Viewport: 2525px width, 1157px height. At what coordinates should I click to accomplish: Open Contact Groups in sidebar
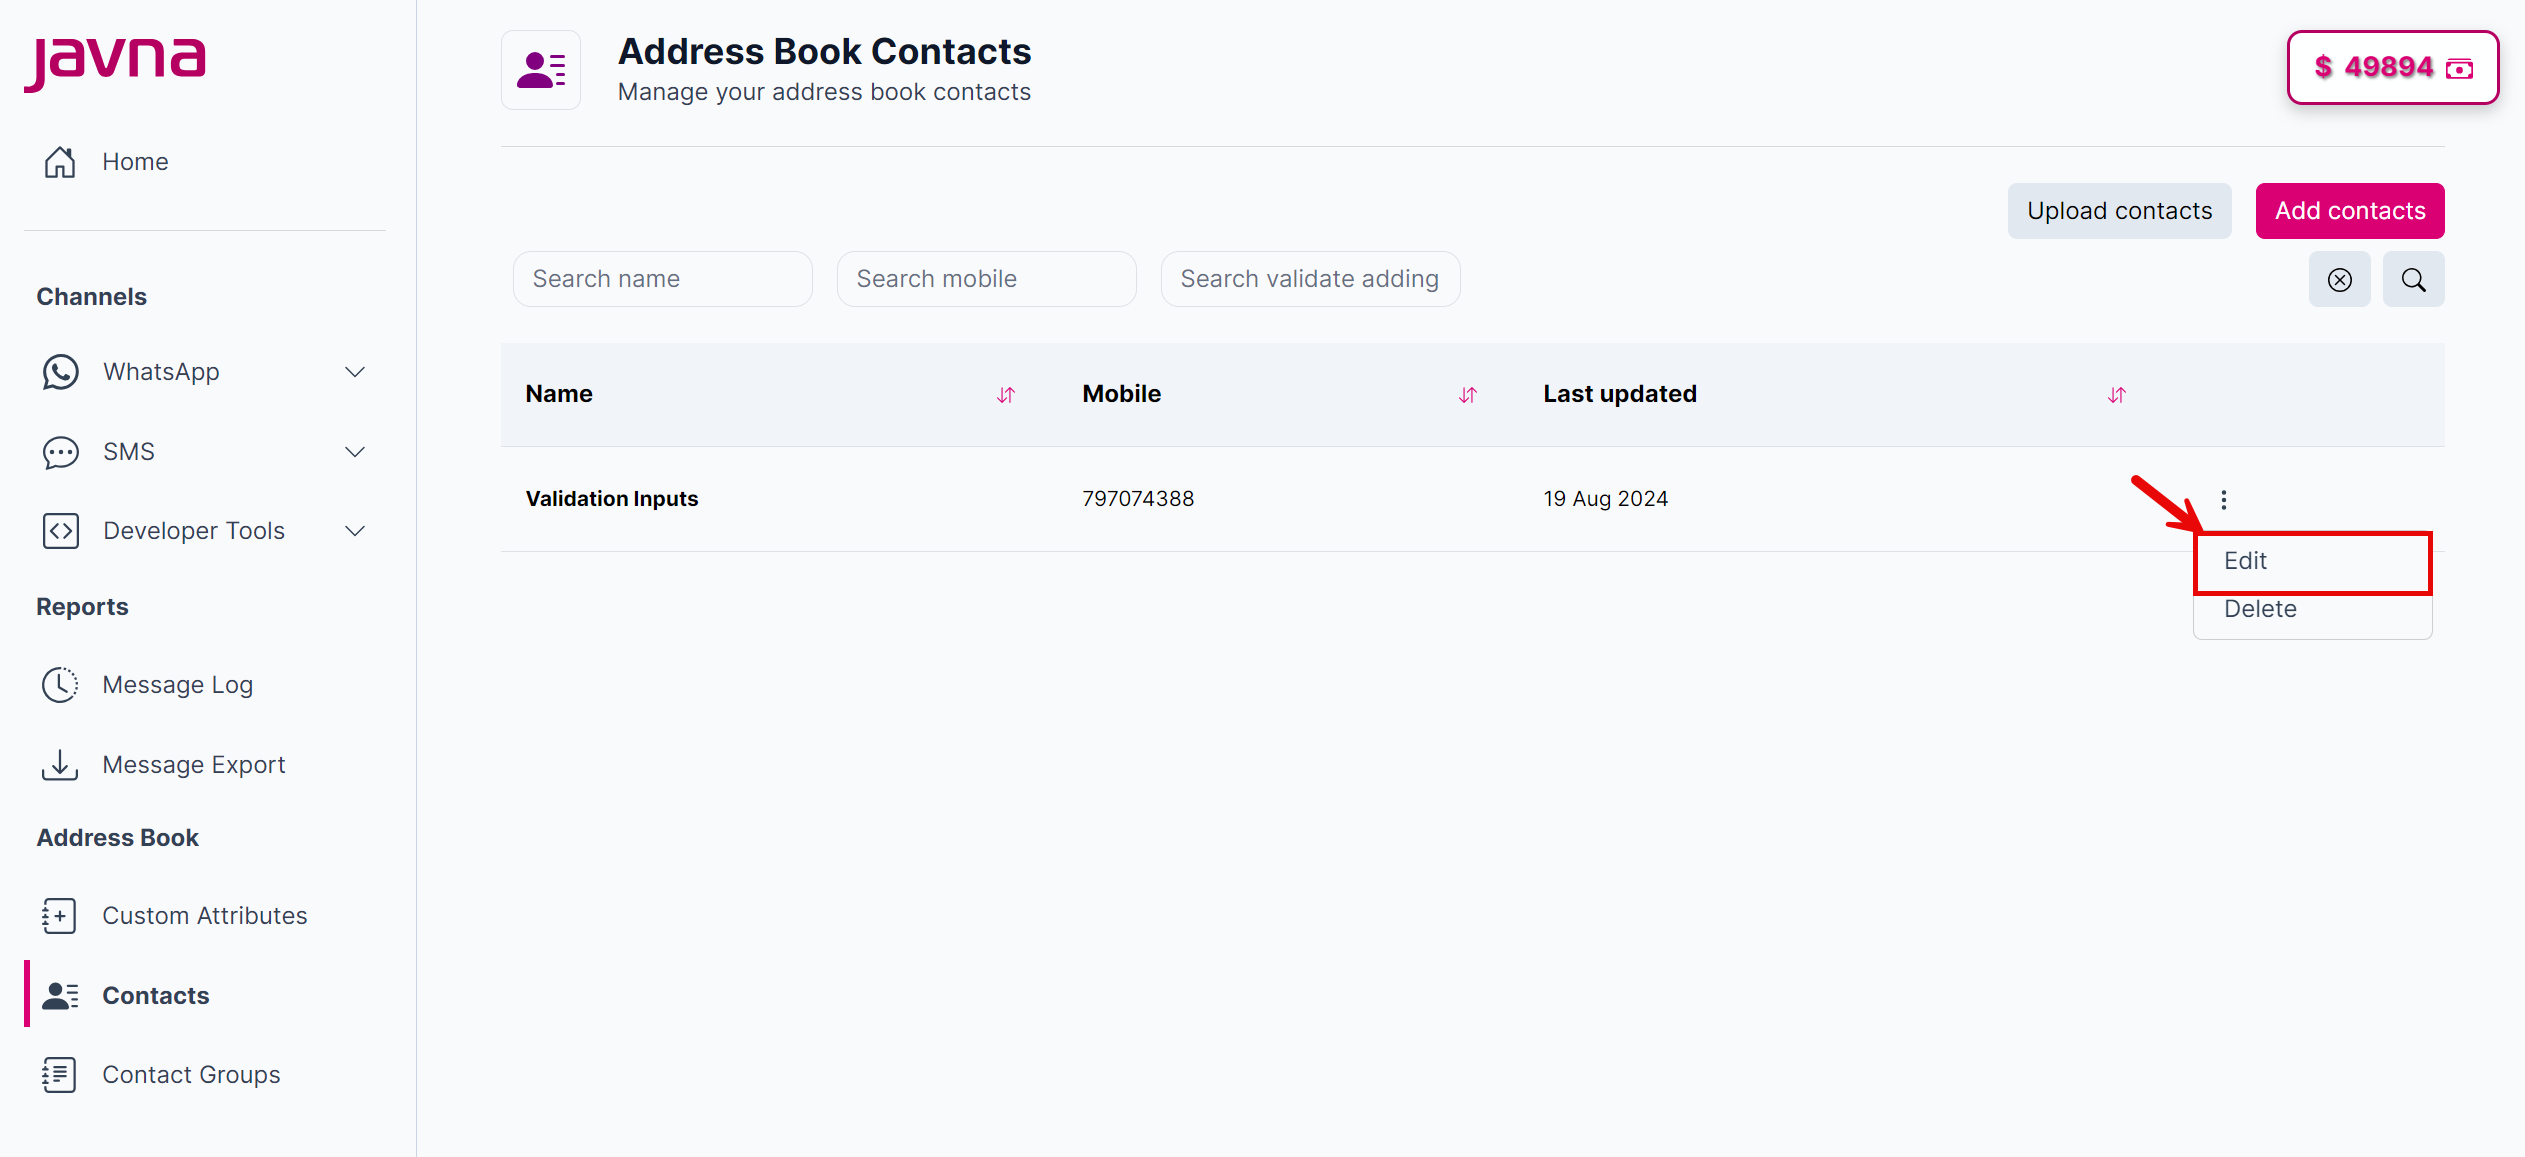(191, 1075)
